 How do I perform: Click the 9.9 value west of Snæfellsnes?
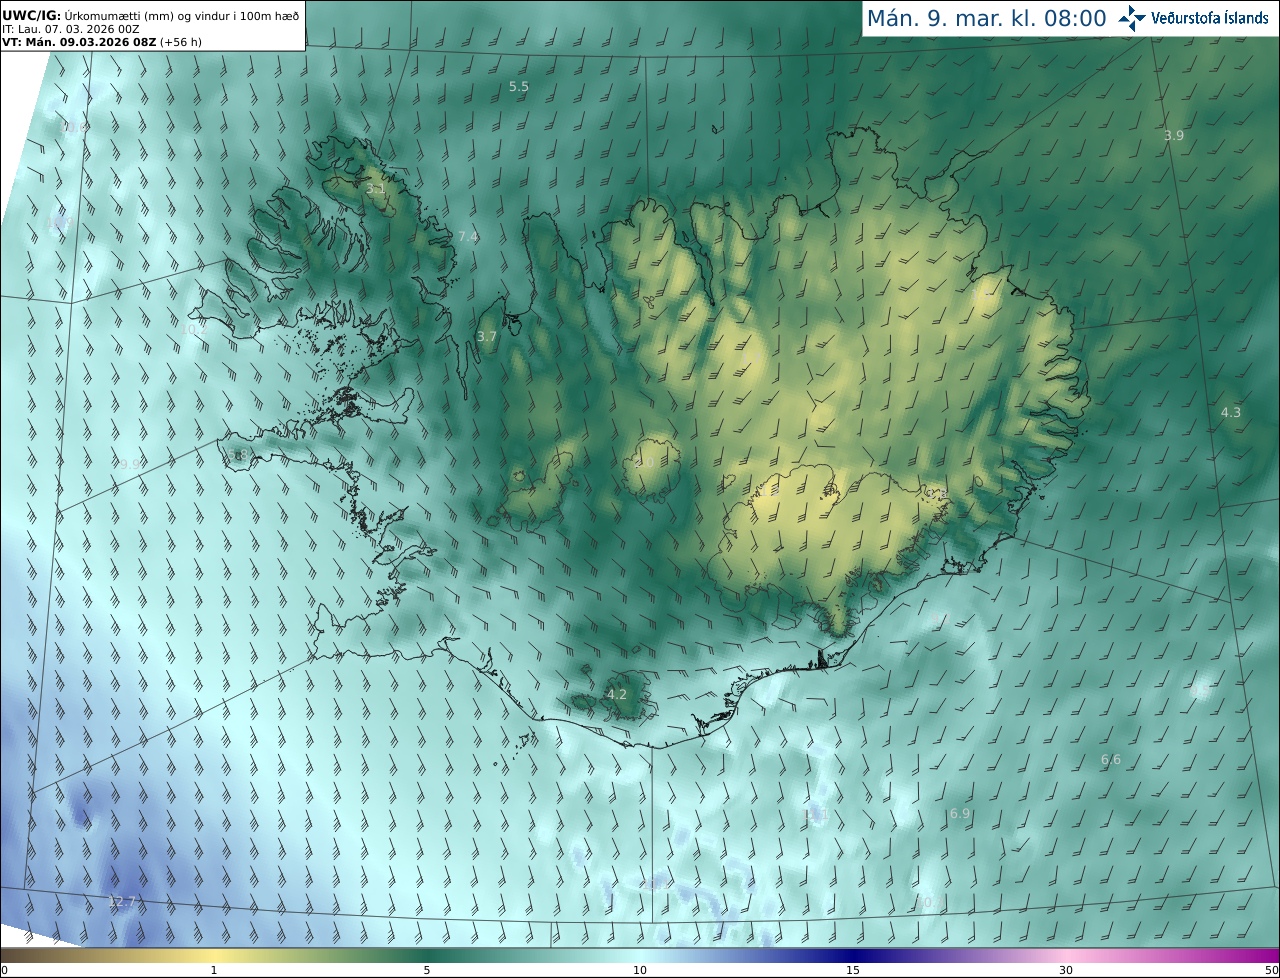(x=130, y=464)
